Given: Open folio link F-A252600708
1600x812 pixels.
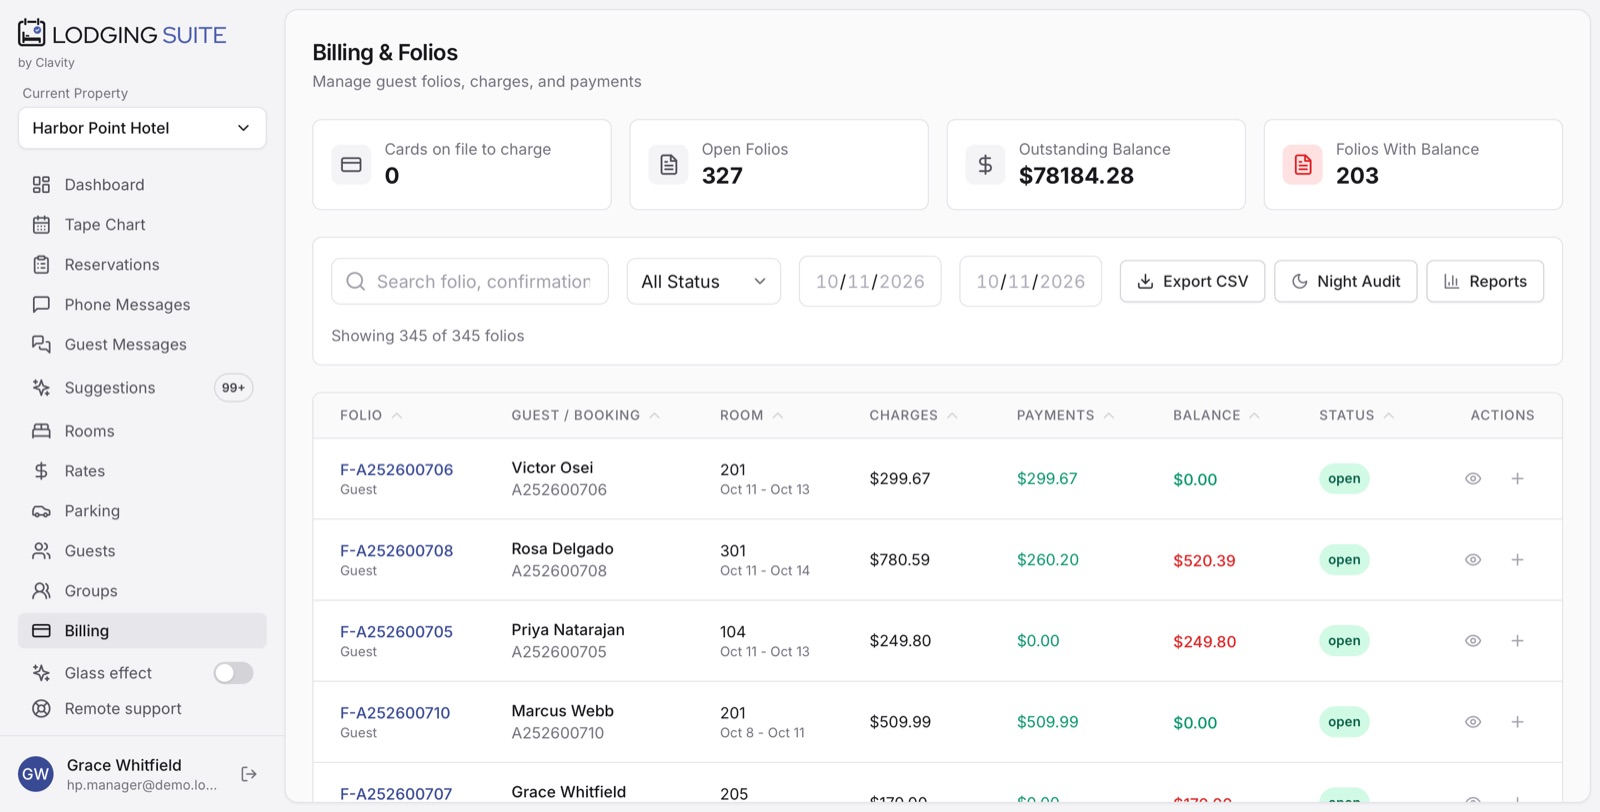Looking at the screenshot, I should (x=397, y=551).
